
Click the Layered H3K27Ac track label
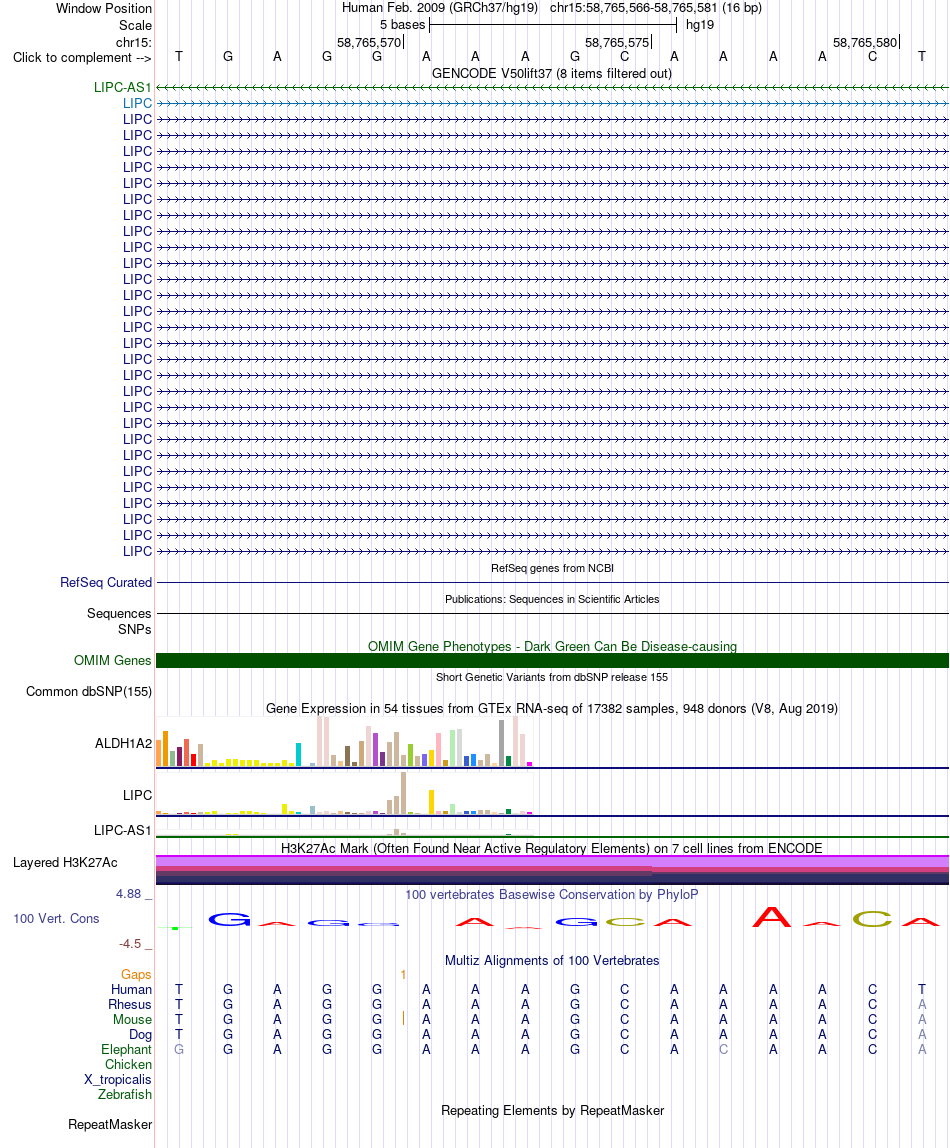65,862
